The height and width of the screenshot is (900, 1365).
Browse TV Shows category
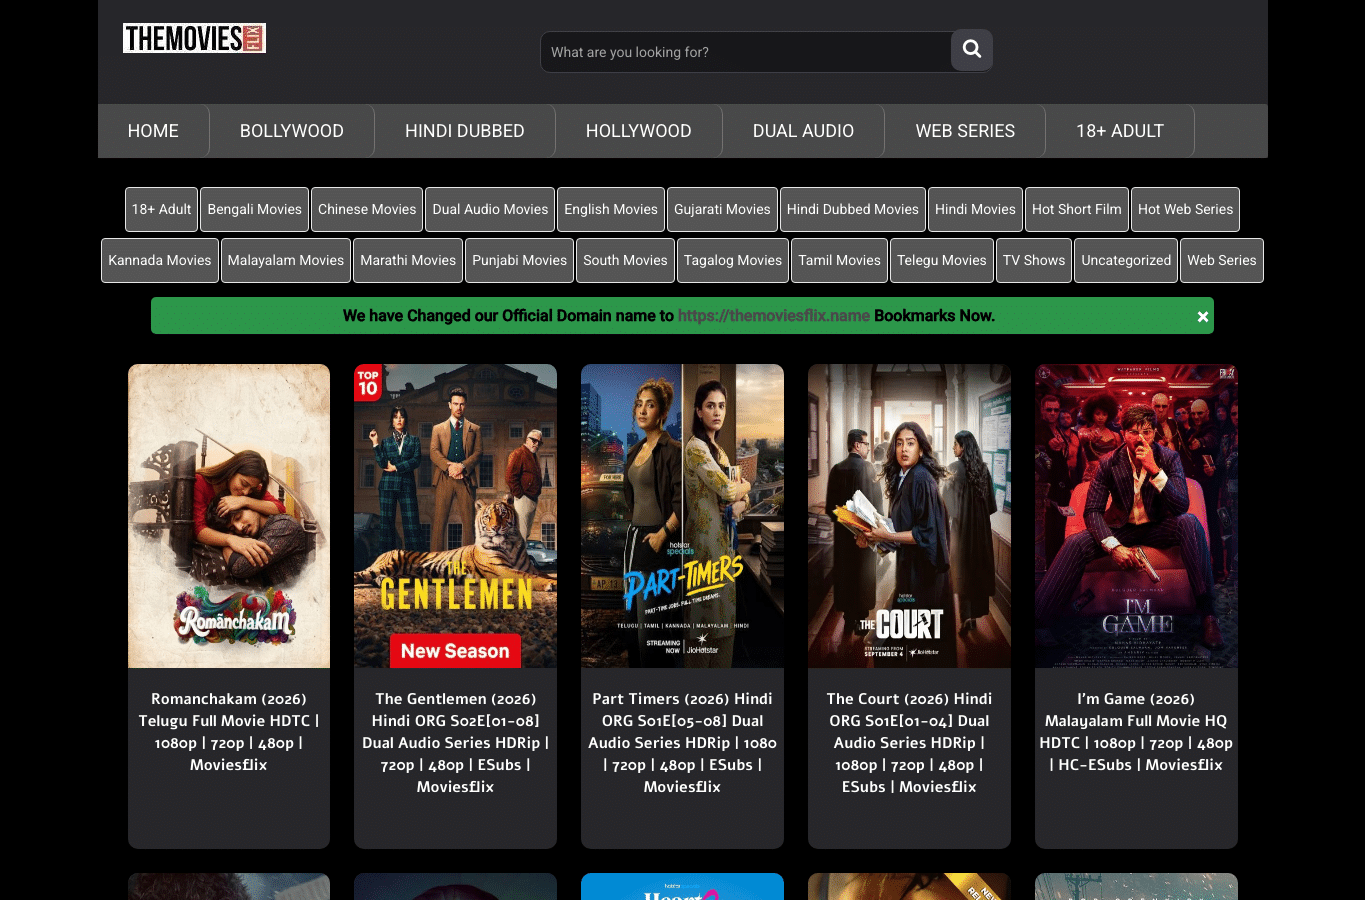click(x=1034, y=260)
